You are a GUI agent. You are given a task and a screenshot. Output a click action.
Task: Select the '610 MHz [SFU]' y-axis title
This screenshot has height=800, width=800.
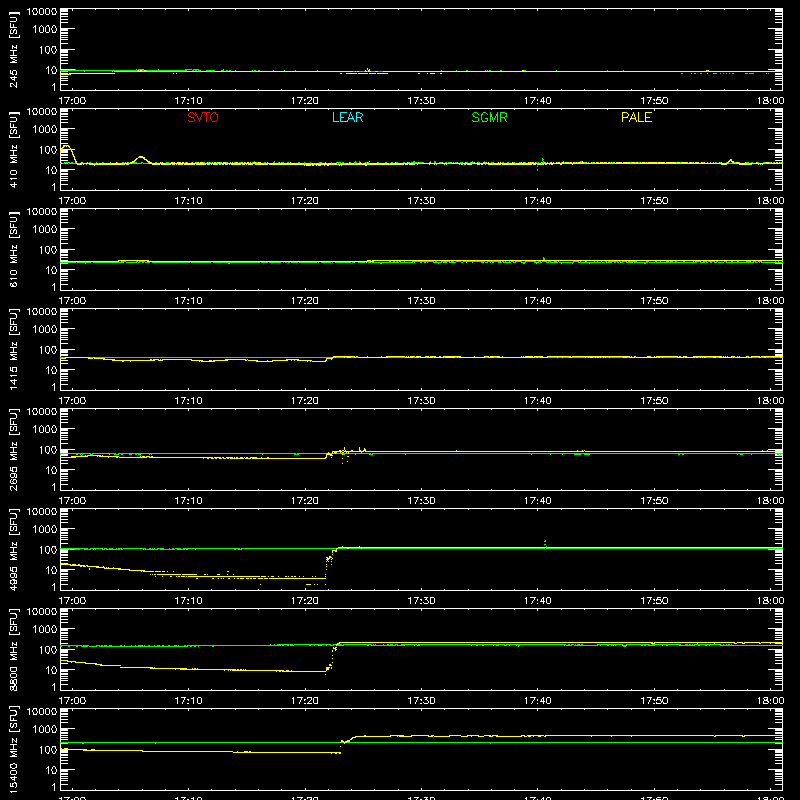[13, 249]
